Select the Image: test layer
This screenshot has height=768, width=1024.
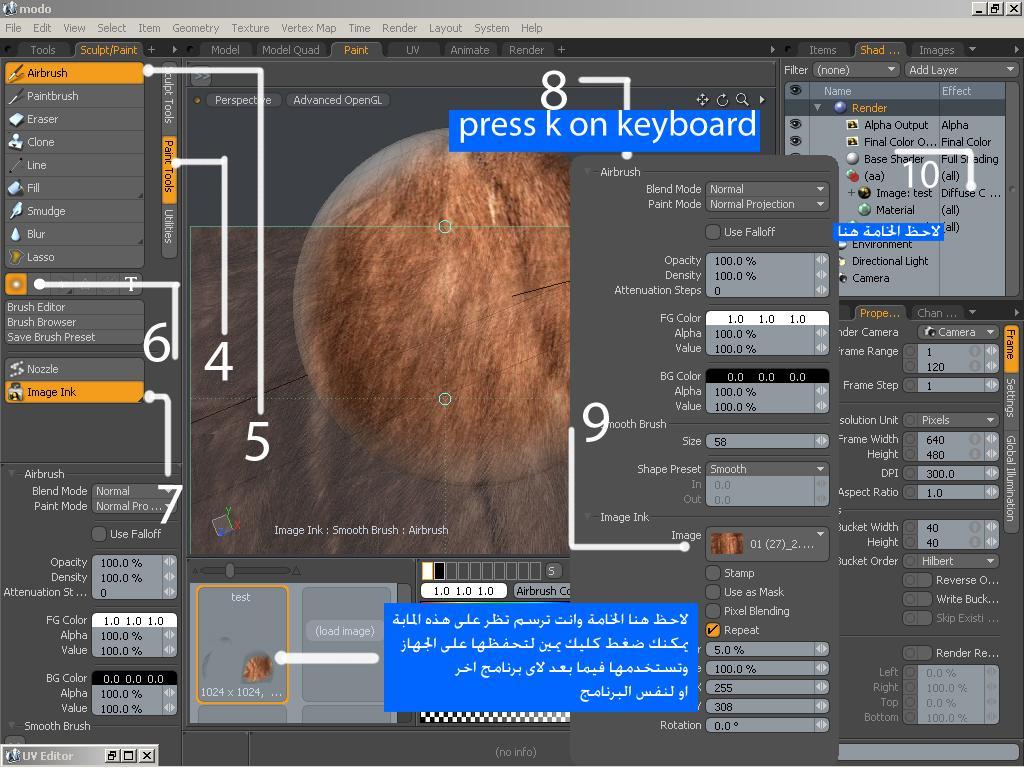coord(904,193)
